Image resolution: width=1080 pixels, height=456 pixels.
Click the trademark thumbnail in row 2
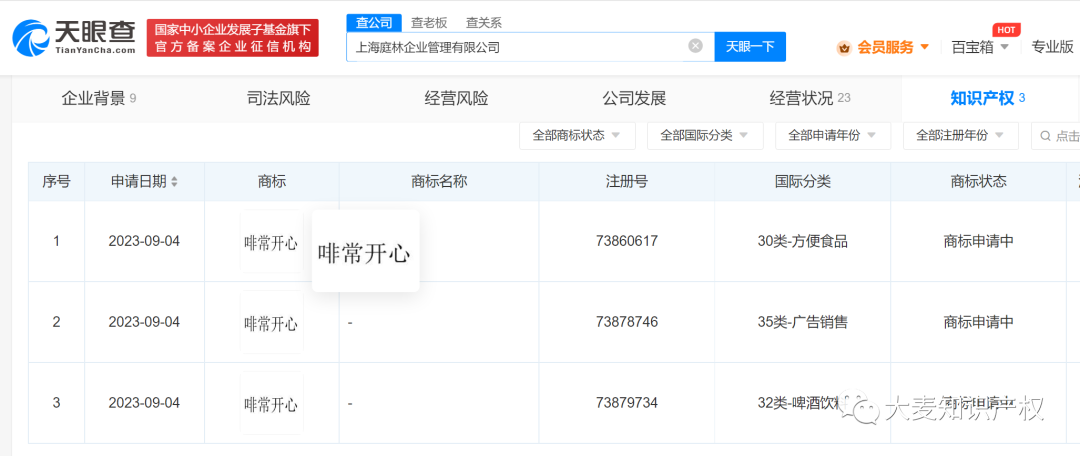(x=271, y=322)
